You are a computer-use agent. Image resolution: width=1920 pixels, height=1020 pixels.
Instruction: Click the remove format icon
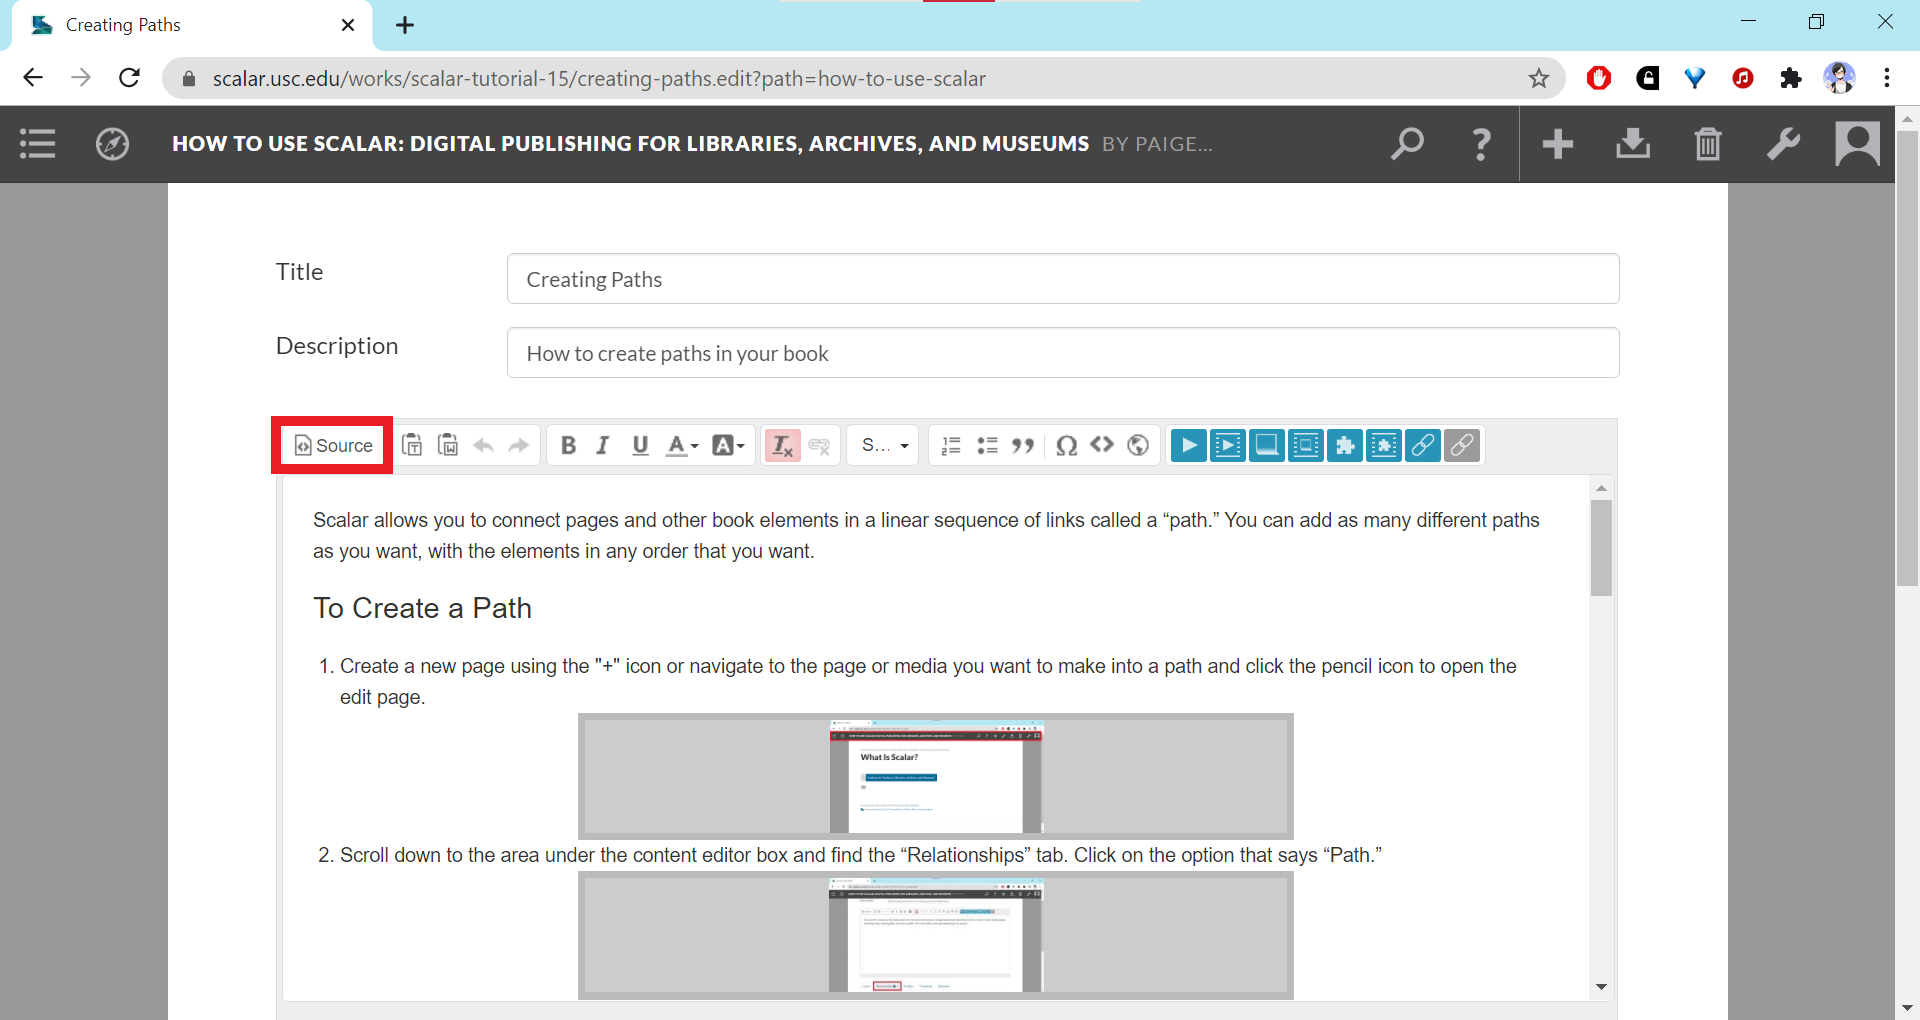point(782,446)
